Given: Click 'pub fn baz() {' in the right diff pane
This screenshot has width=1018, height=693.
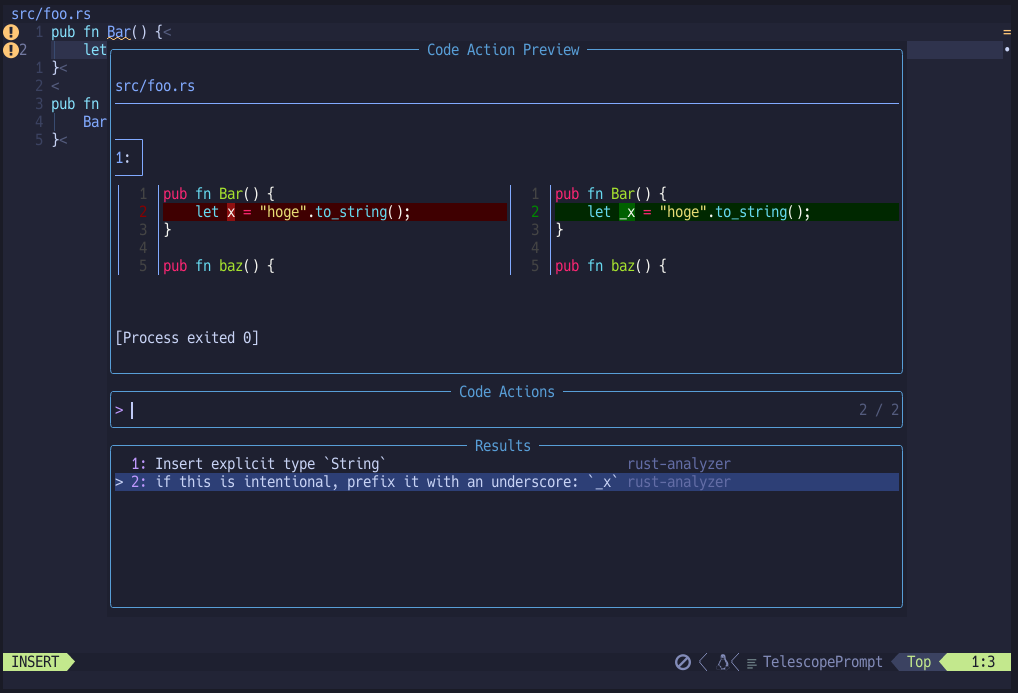Looking at the screenshot, I should pyautogui.click(x=610, y=266).
